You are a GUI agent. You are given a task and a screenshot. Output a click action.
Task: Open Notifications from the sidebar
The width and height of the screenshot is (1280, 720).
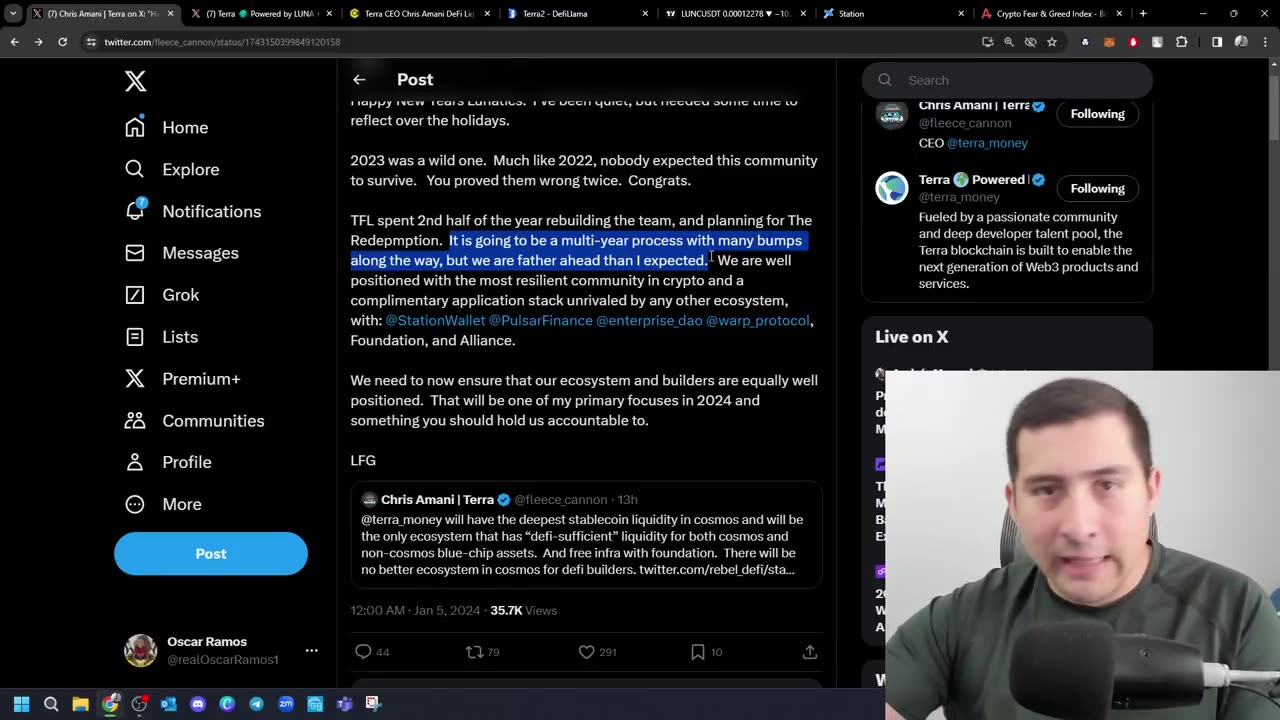click(x=193, y=211)
